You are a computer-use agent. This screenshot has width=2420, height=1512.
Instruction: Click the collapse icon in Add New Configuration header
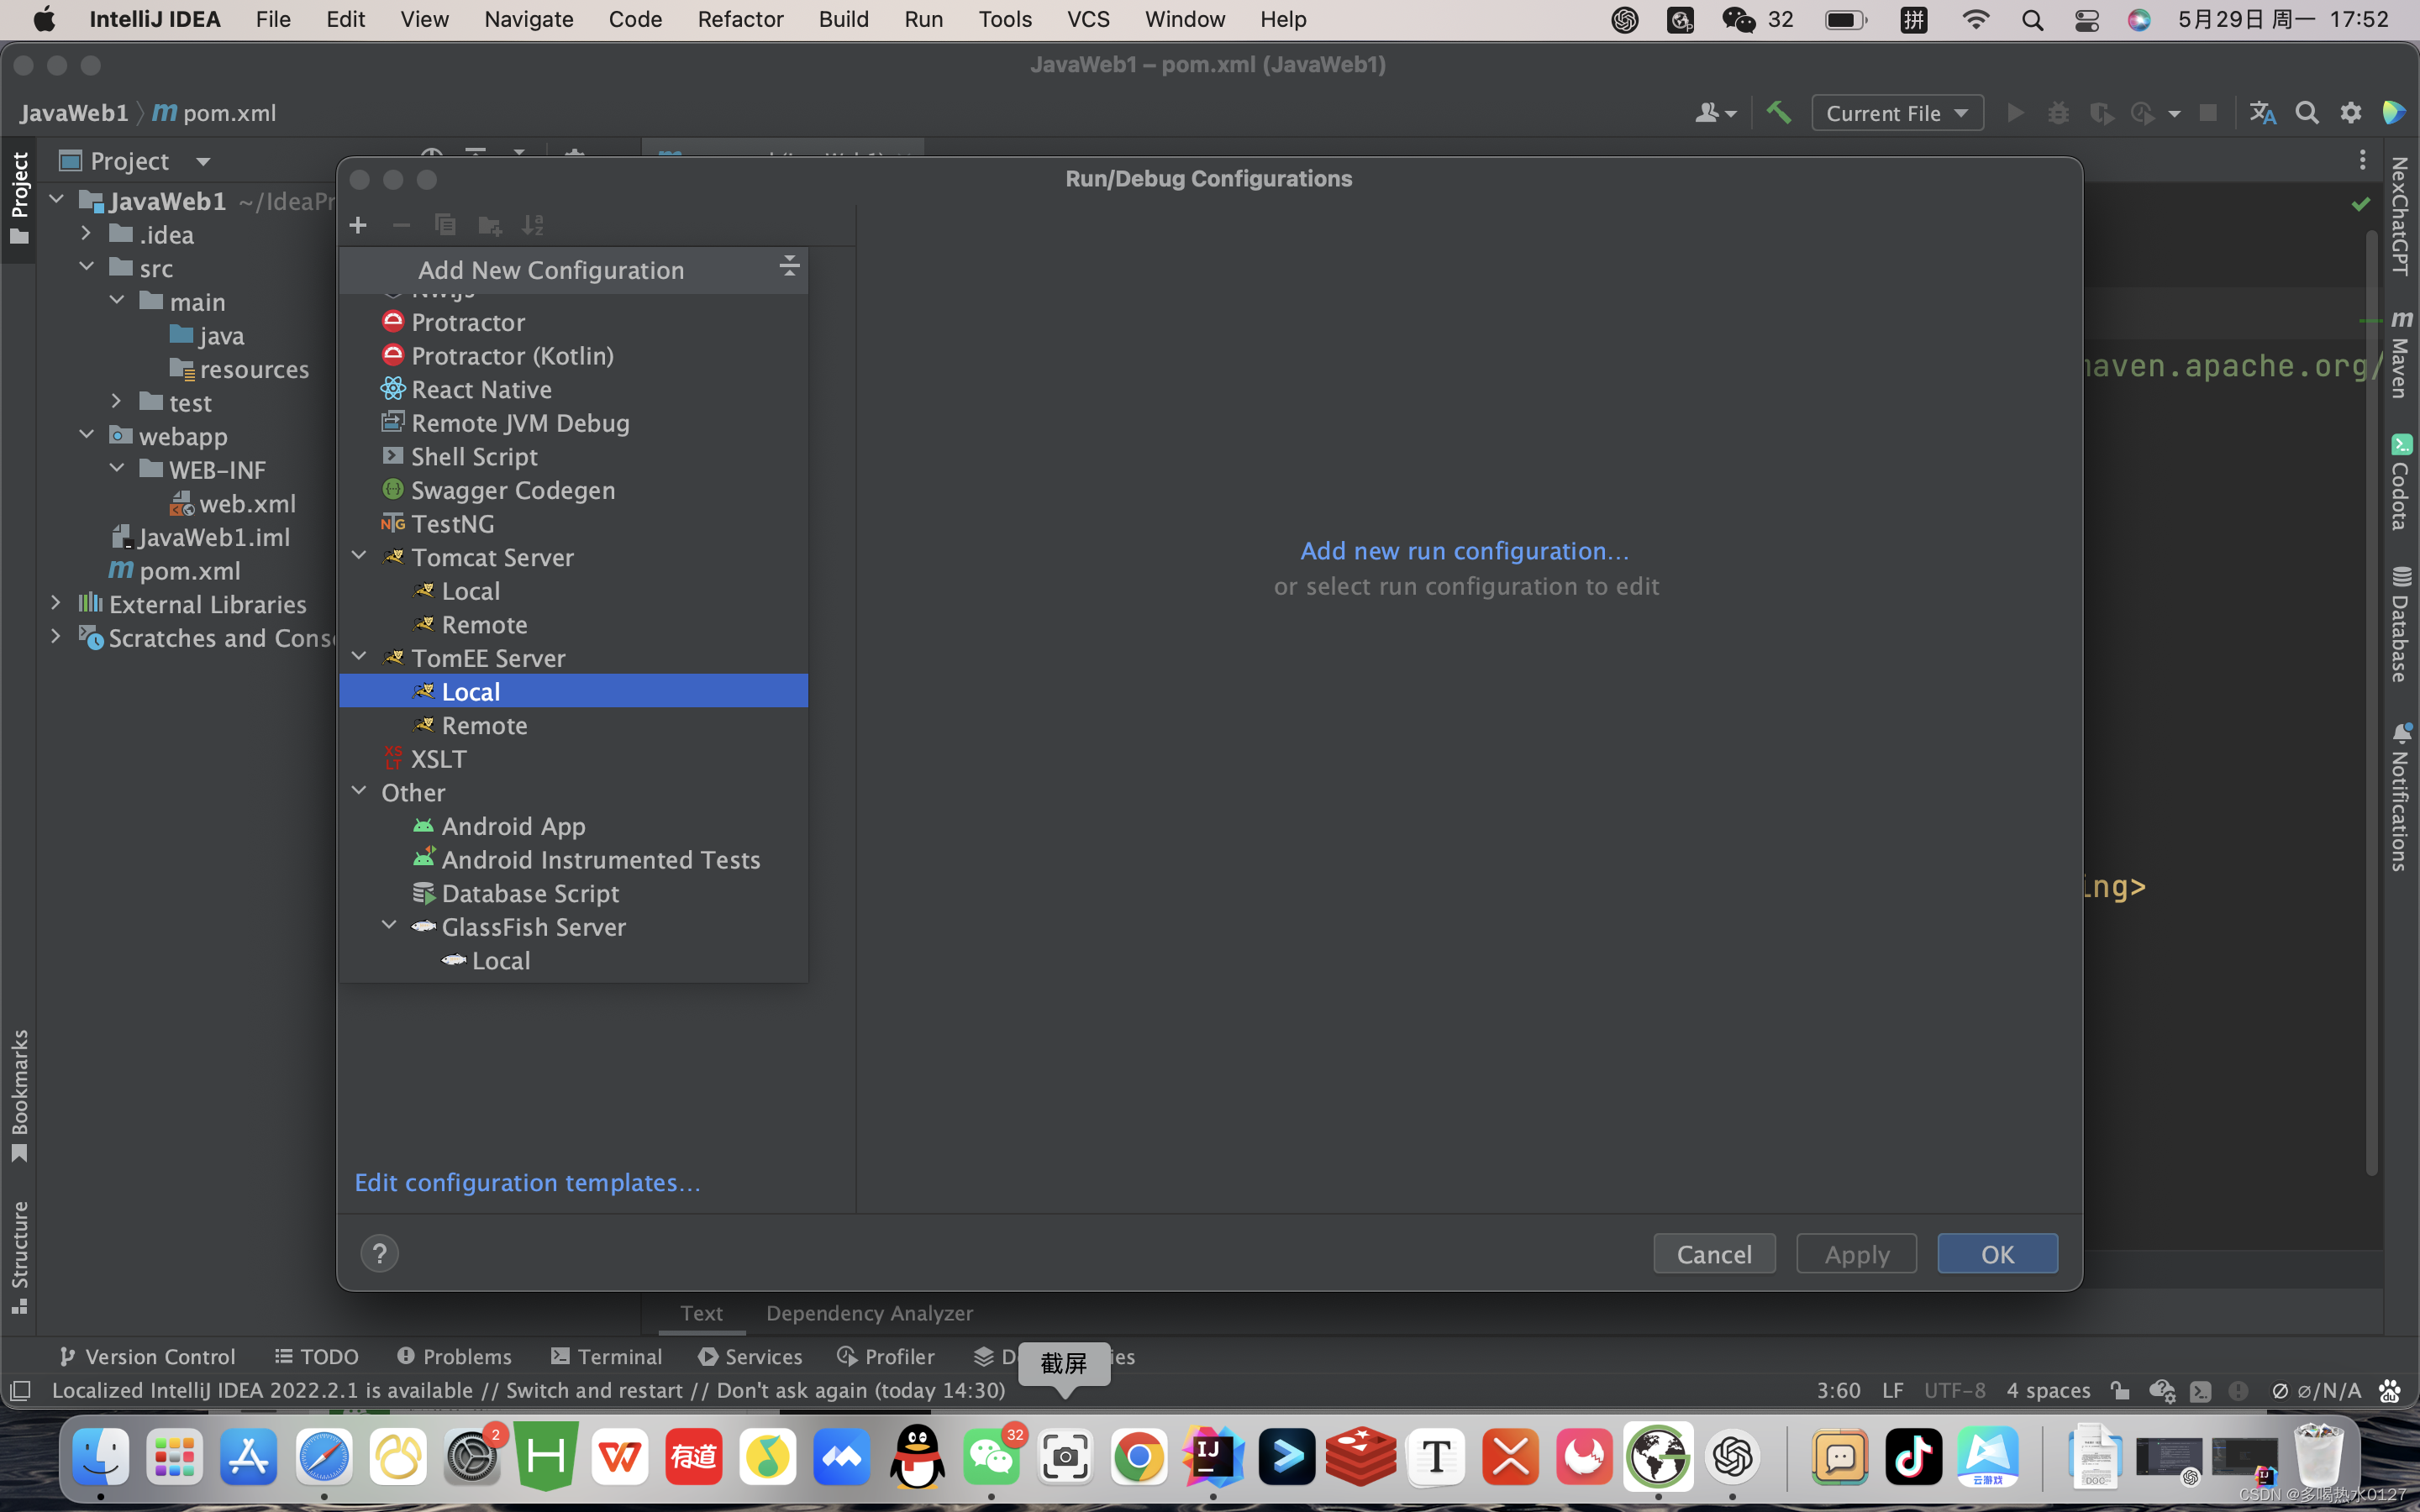click(789, 267)
